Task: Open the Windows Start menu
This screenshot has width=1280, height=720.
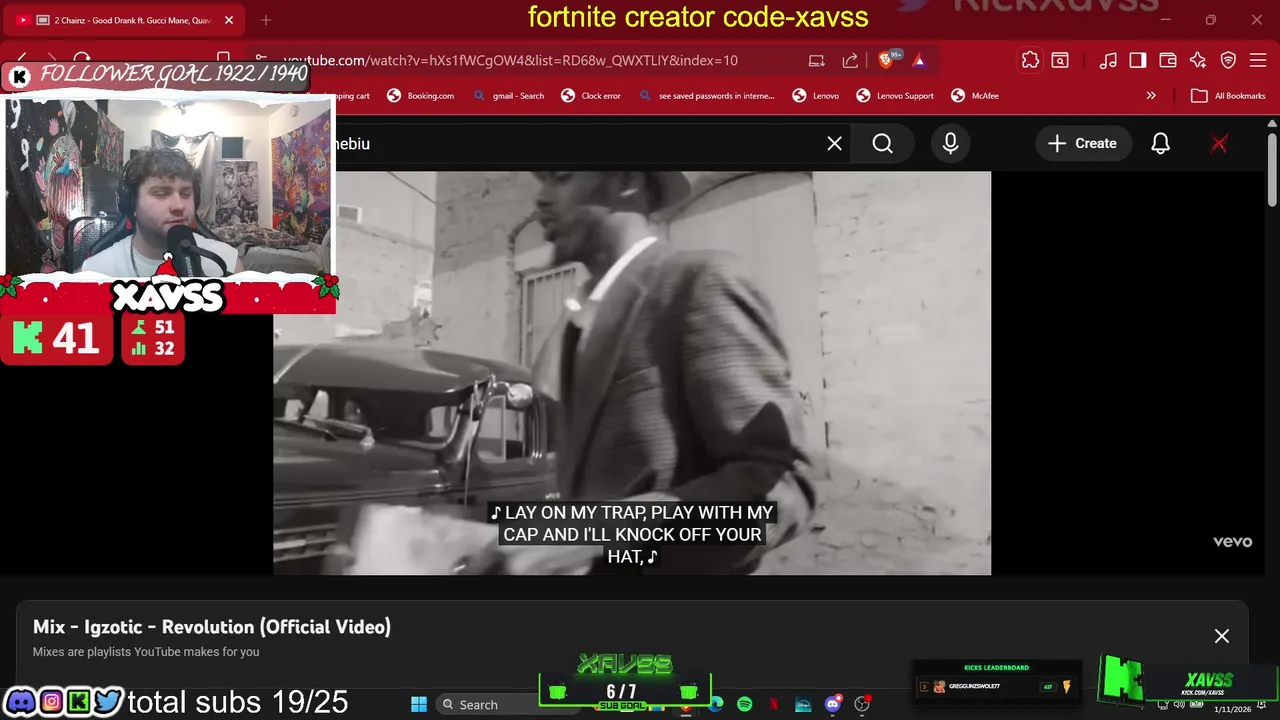Action: click(419, 705)
